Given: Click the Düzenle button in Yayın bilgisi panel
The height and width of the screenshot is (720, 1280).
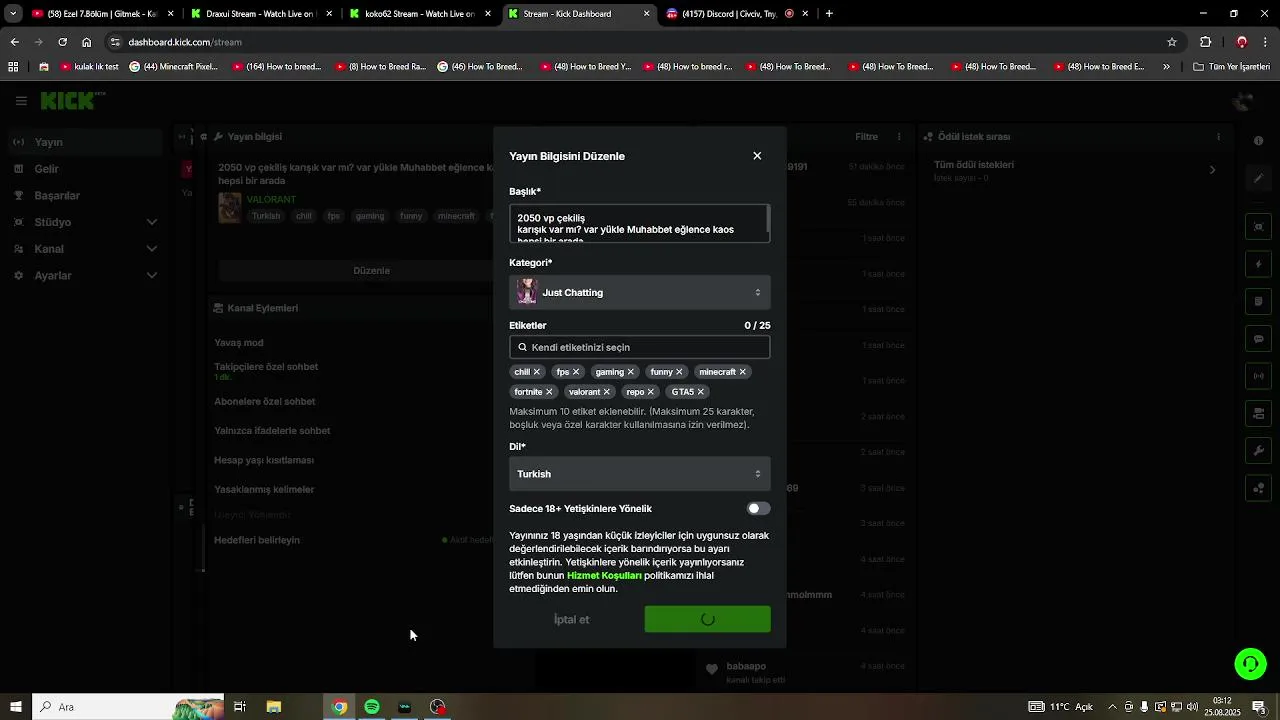Looking at the screenshot, I should [x=372, y=271].
